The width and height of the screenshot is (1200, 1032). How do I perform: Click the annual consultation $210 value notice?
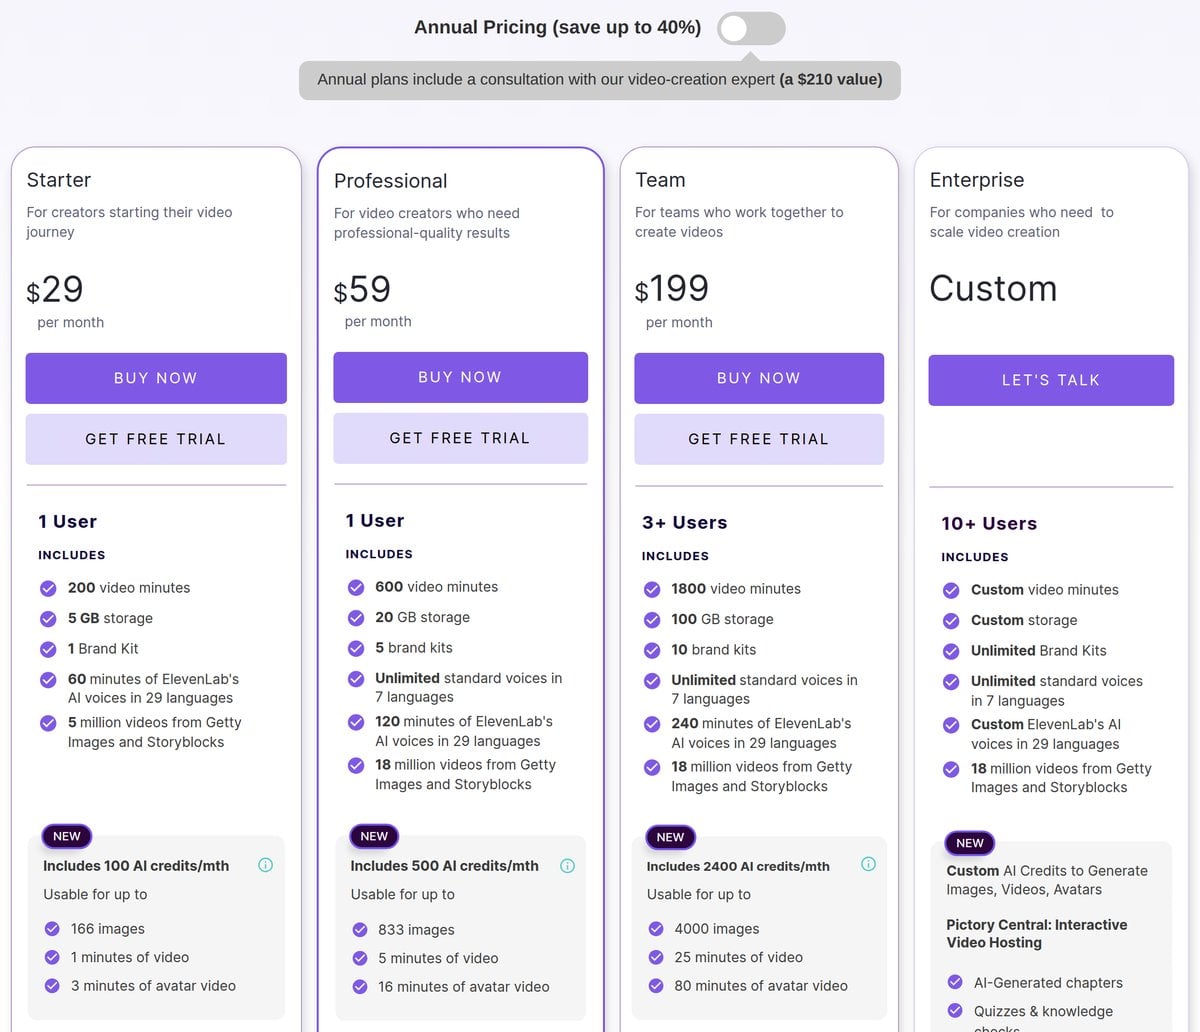point(600,80)
